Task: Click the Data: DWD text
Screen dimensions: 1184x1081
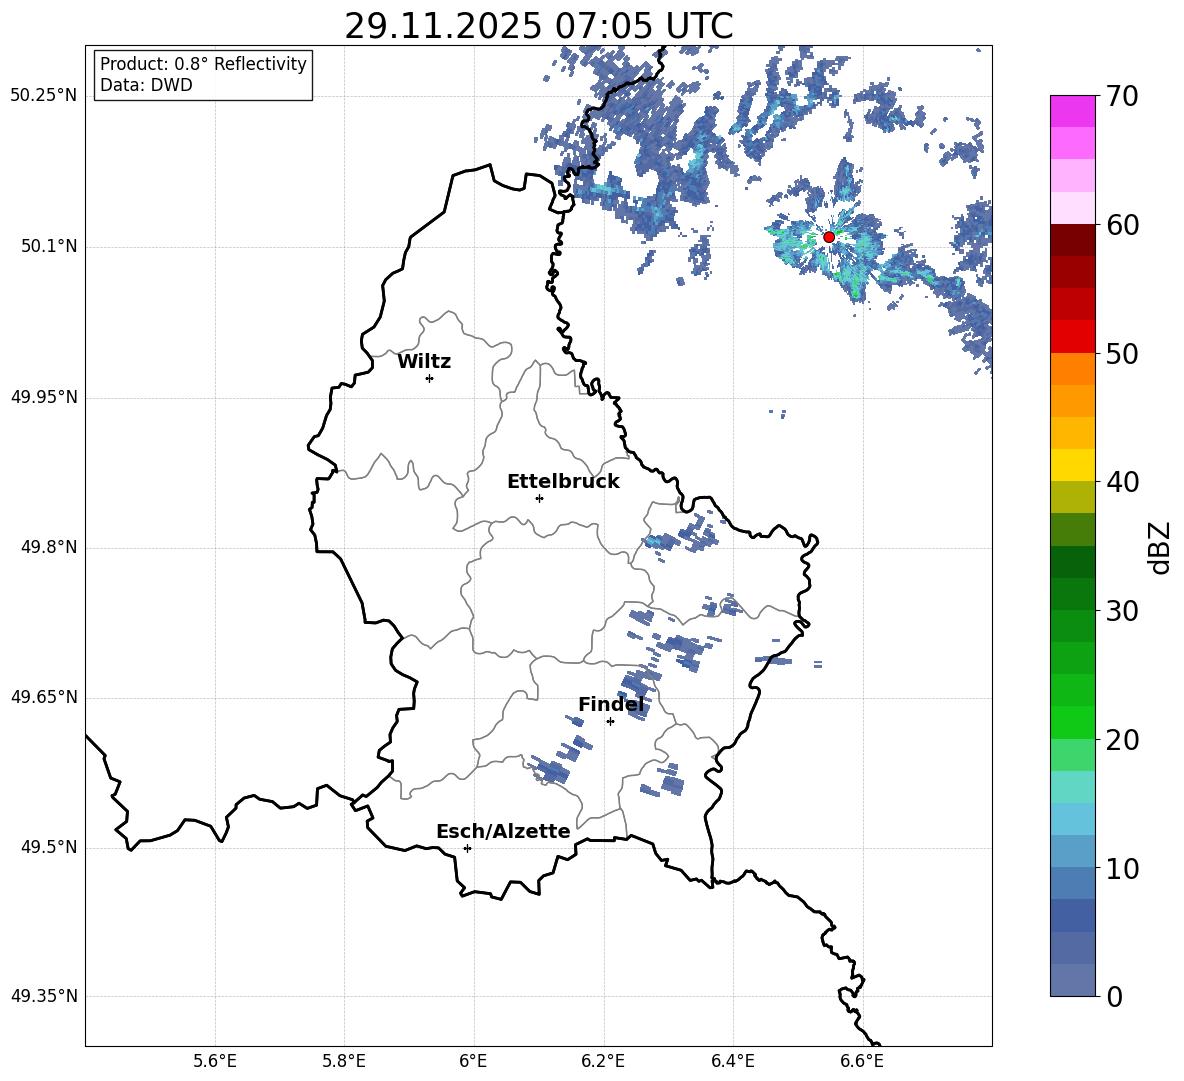Action: (x=146, y=85)
